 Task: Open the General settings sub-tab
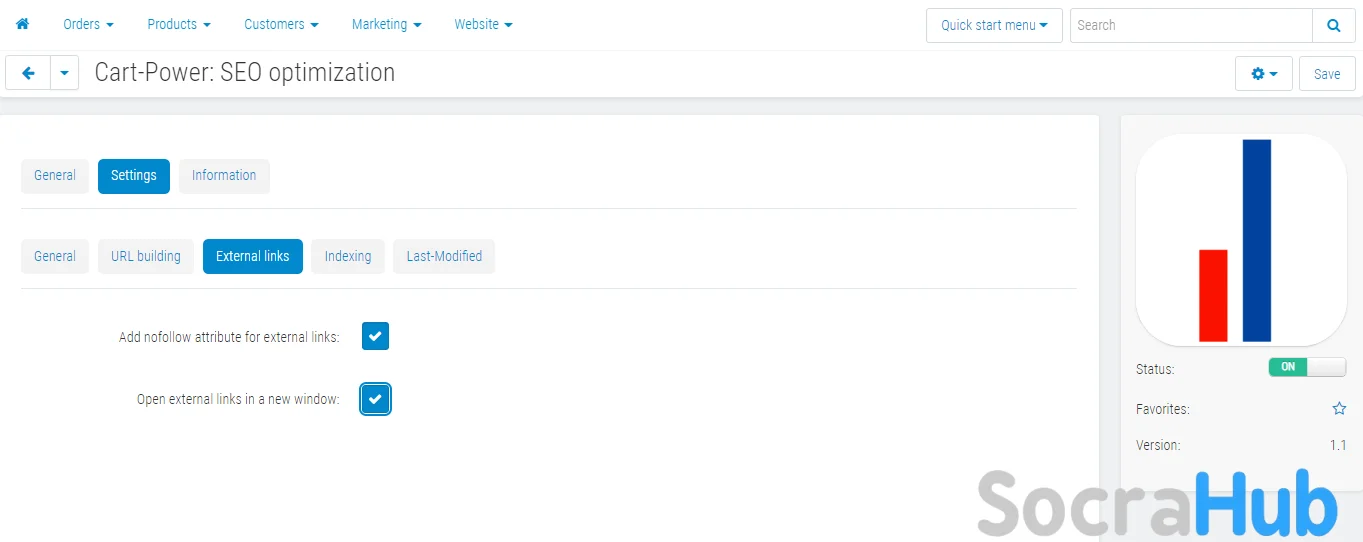tap(55, 256)
